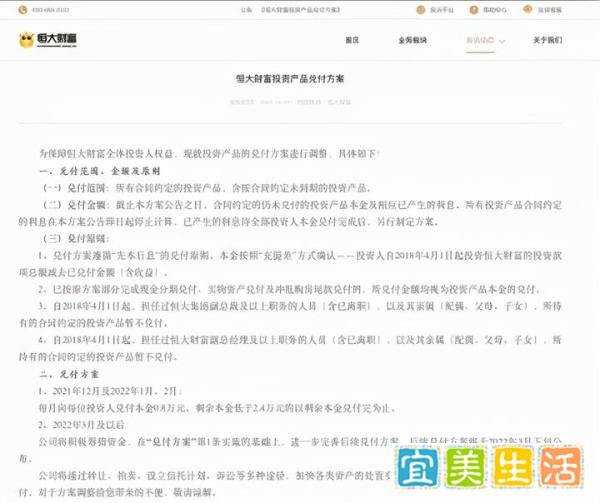Open the 投诉平台 text link
Viewport: 600px width, 503px height.
pyautogui.click(x=442, y=10)
